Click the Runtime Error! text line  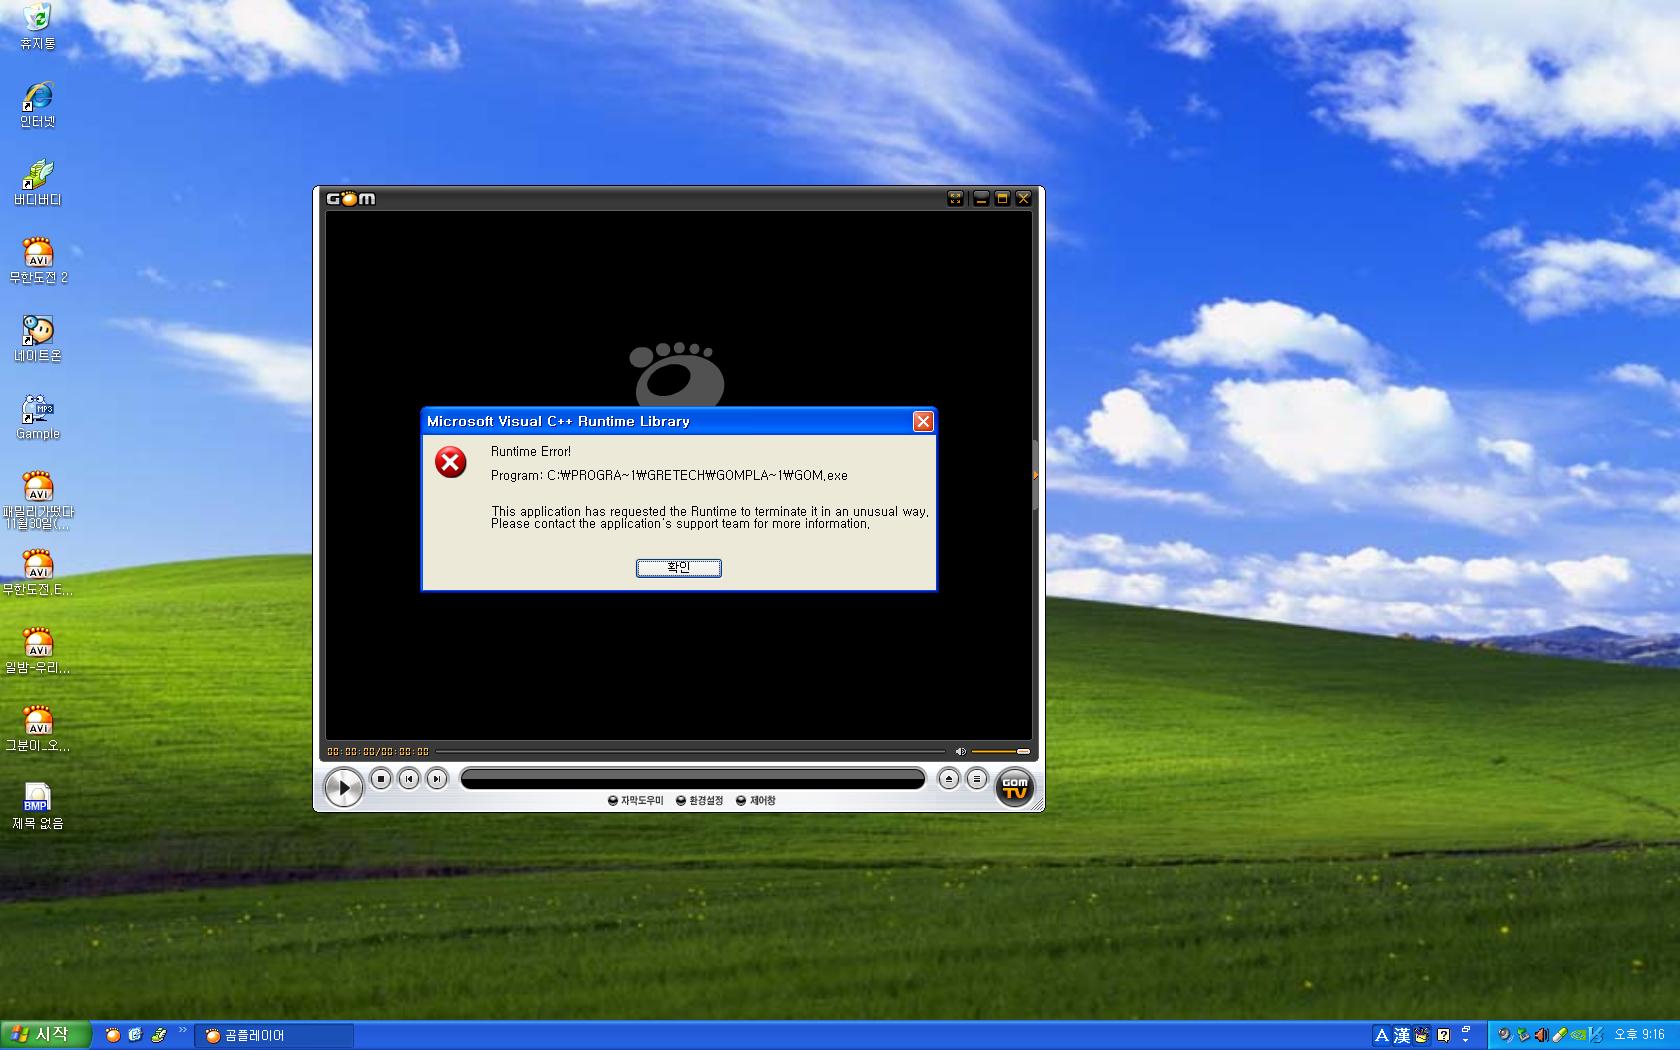coord(531,452)
